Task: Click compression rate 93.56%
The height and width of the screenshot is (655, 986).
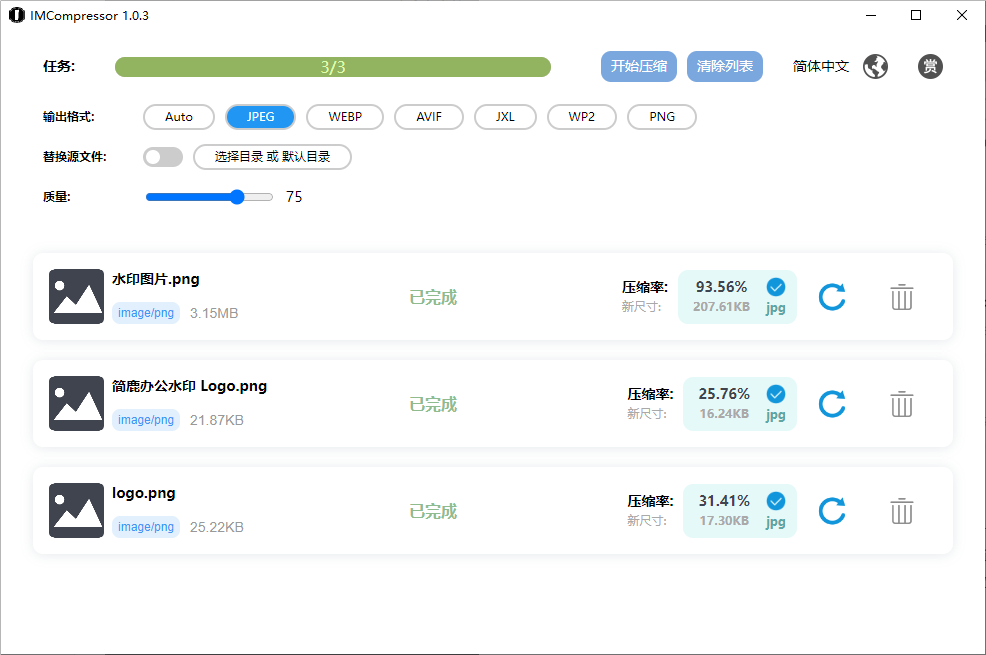Action: tap(721, 287)
